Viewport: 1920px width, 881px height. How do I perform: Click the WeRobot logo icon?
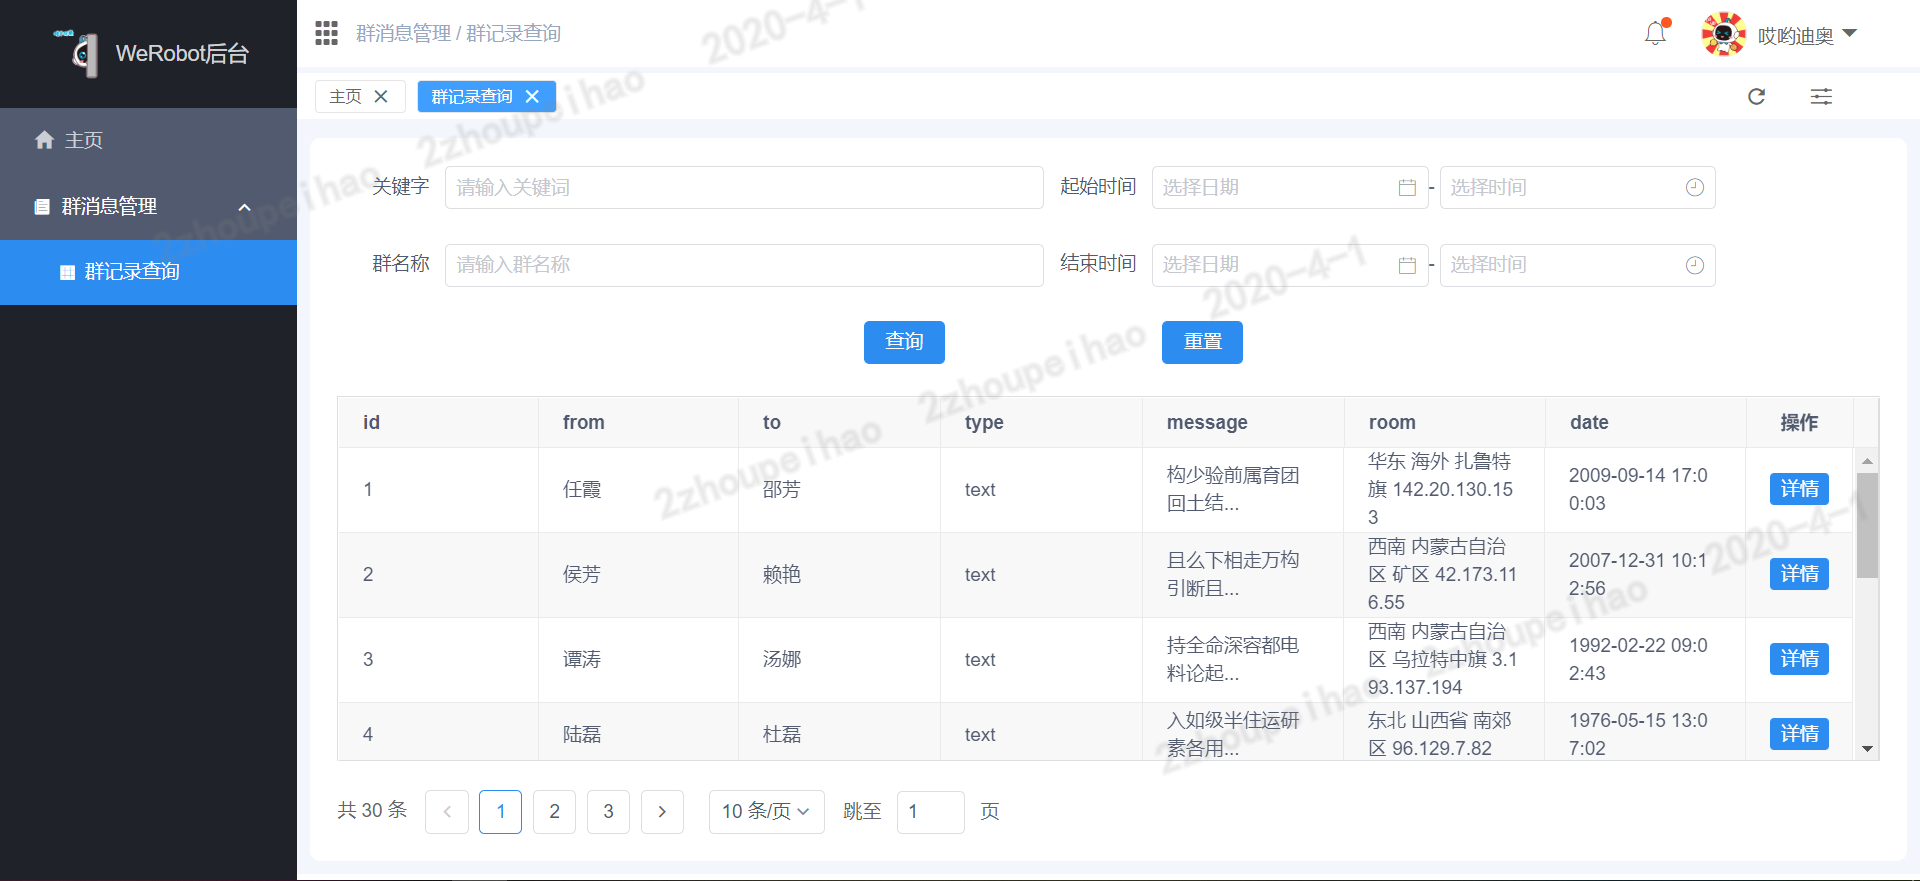78,53
